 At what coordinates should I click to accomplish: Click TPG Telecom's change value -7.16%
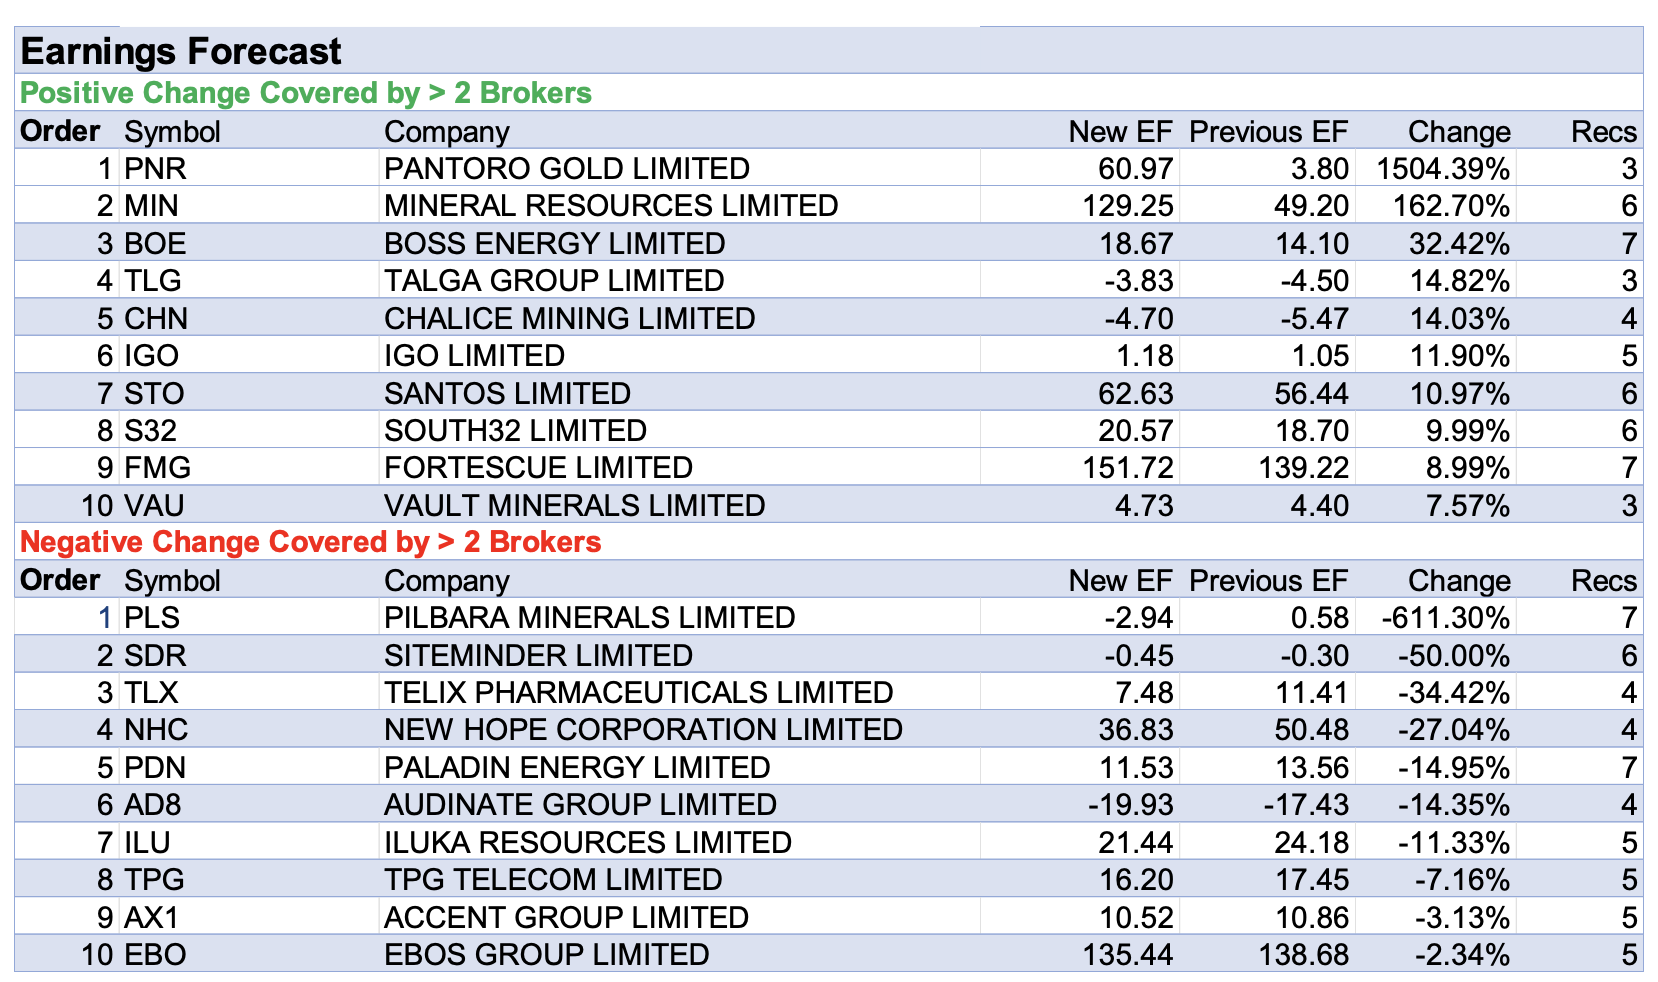[1461, 880]
